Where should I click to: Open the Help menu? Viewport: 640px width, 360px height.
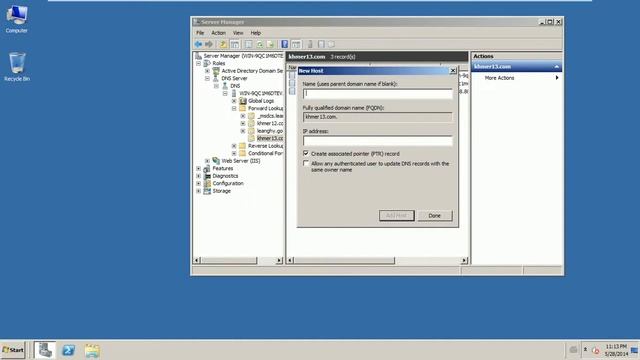click(256, 33)
